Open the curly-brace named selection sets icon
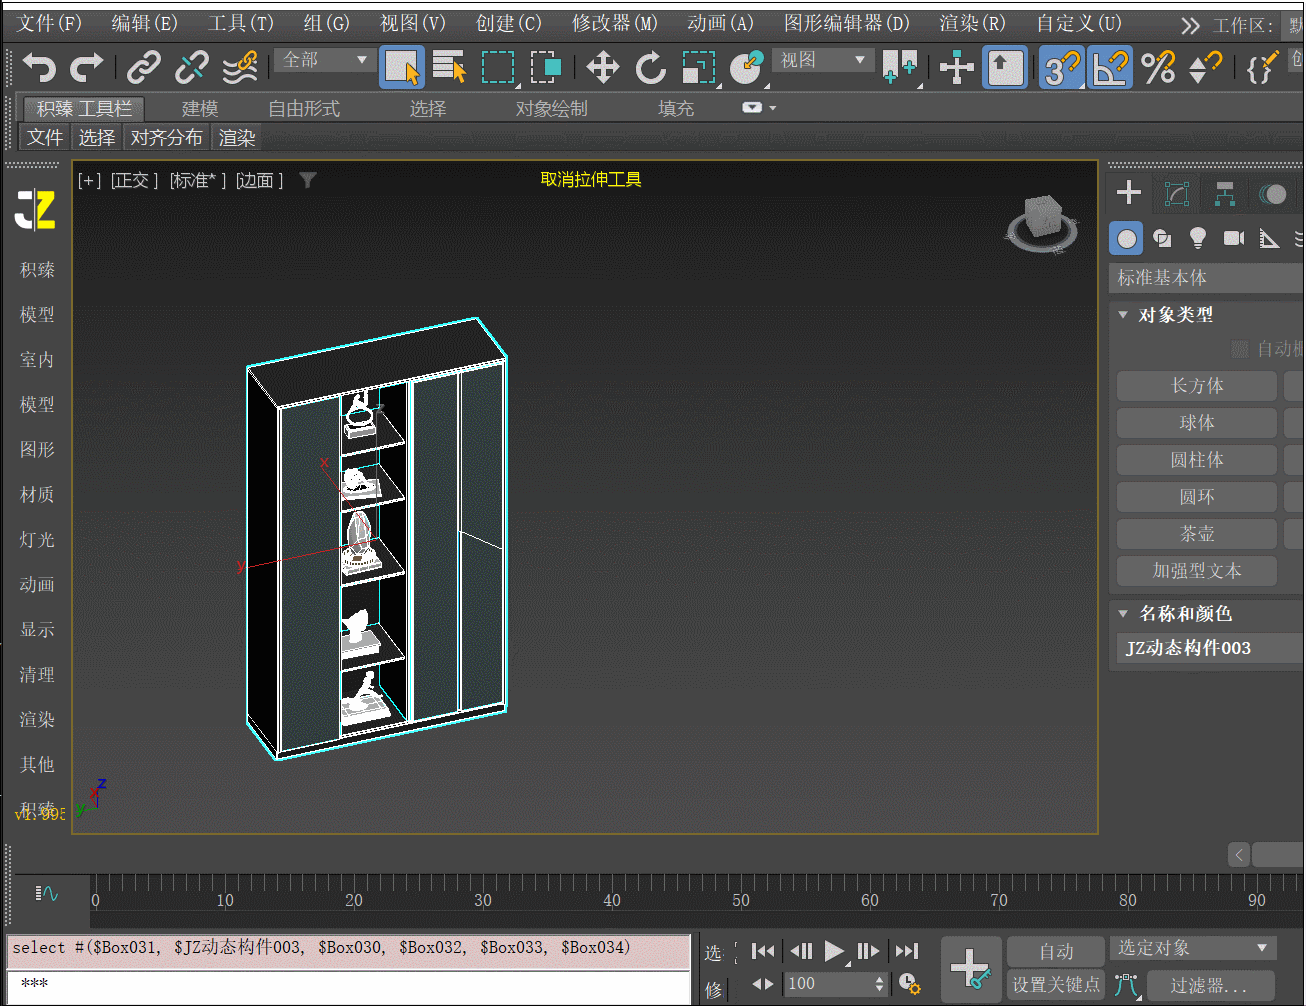 pos(1260,67)
